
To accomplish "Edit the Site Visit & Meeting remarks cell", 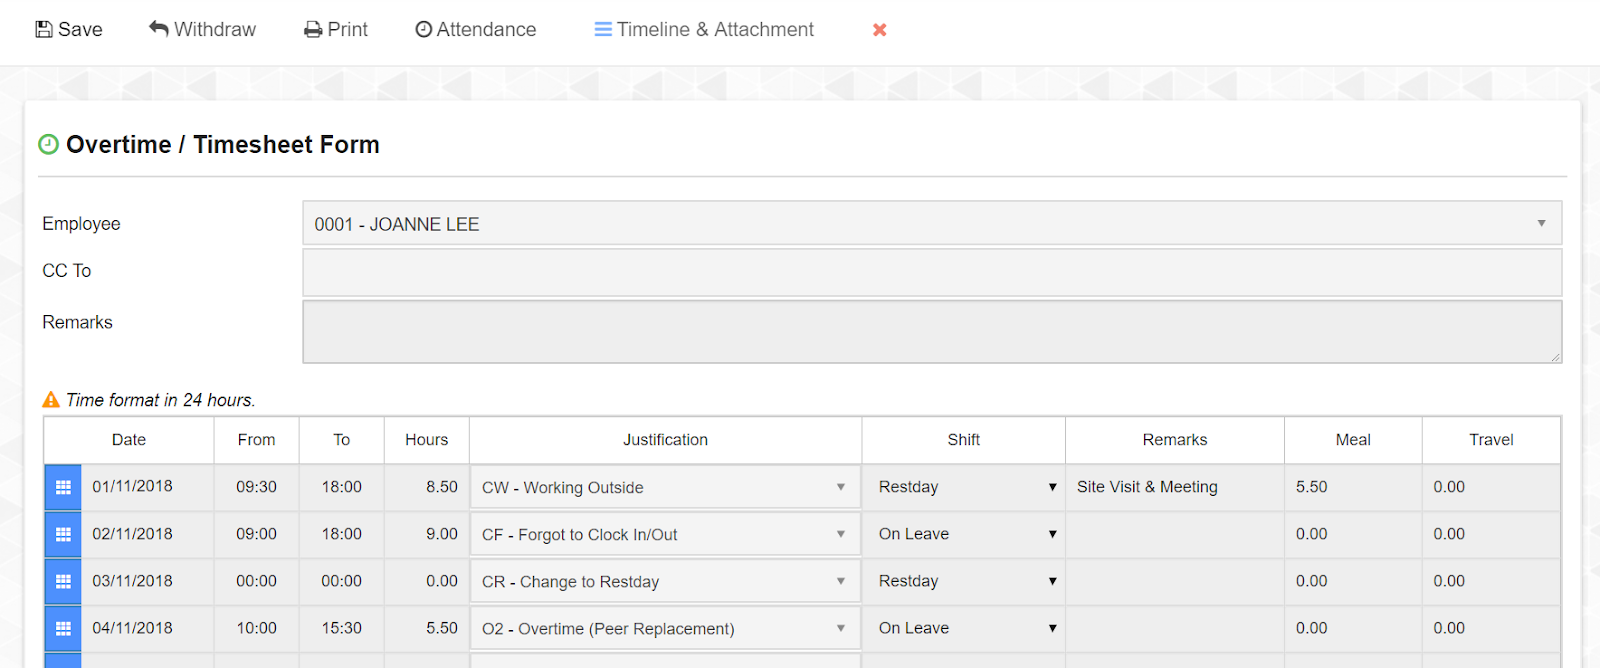I will 1174,487.
